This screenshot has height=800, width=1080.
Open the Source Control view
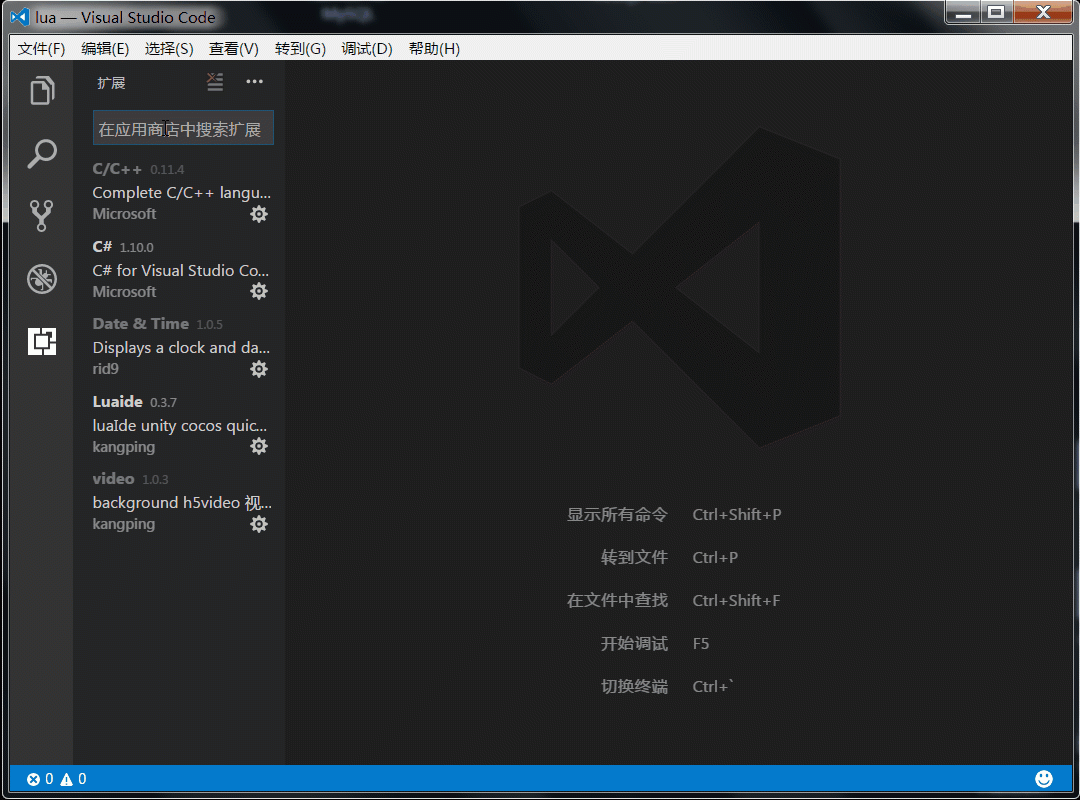pyautogui.click(x=41, y=216)
